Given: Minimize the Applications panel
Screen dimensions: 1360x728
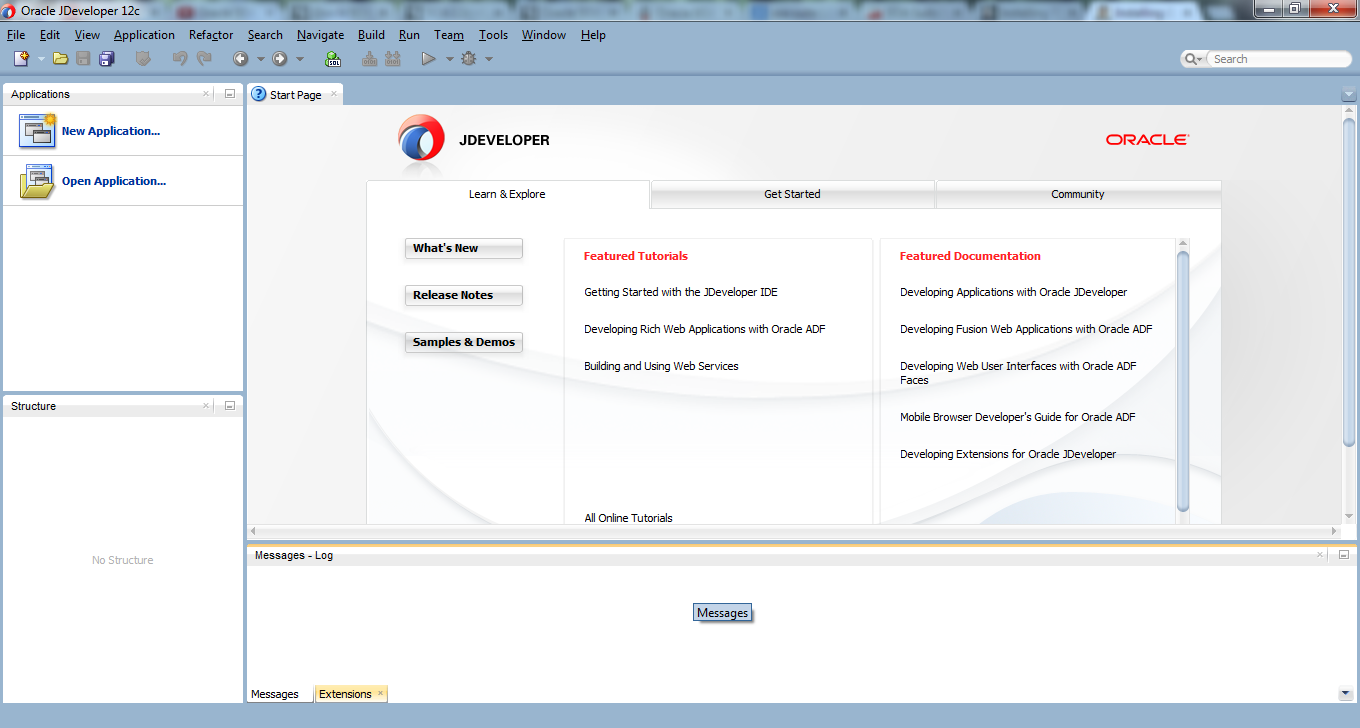Looking at the screenshot, I should point(229,94).
